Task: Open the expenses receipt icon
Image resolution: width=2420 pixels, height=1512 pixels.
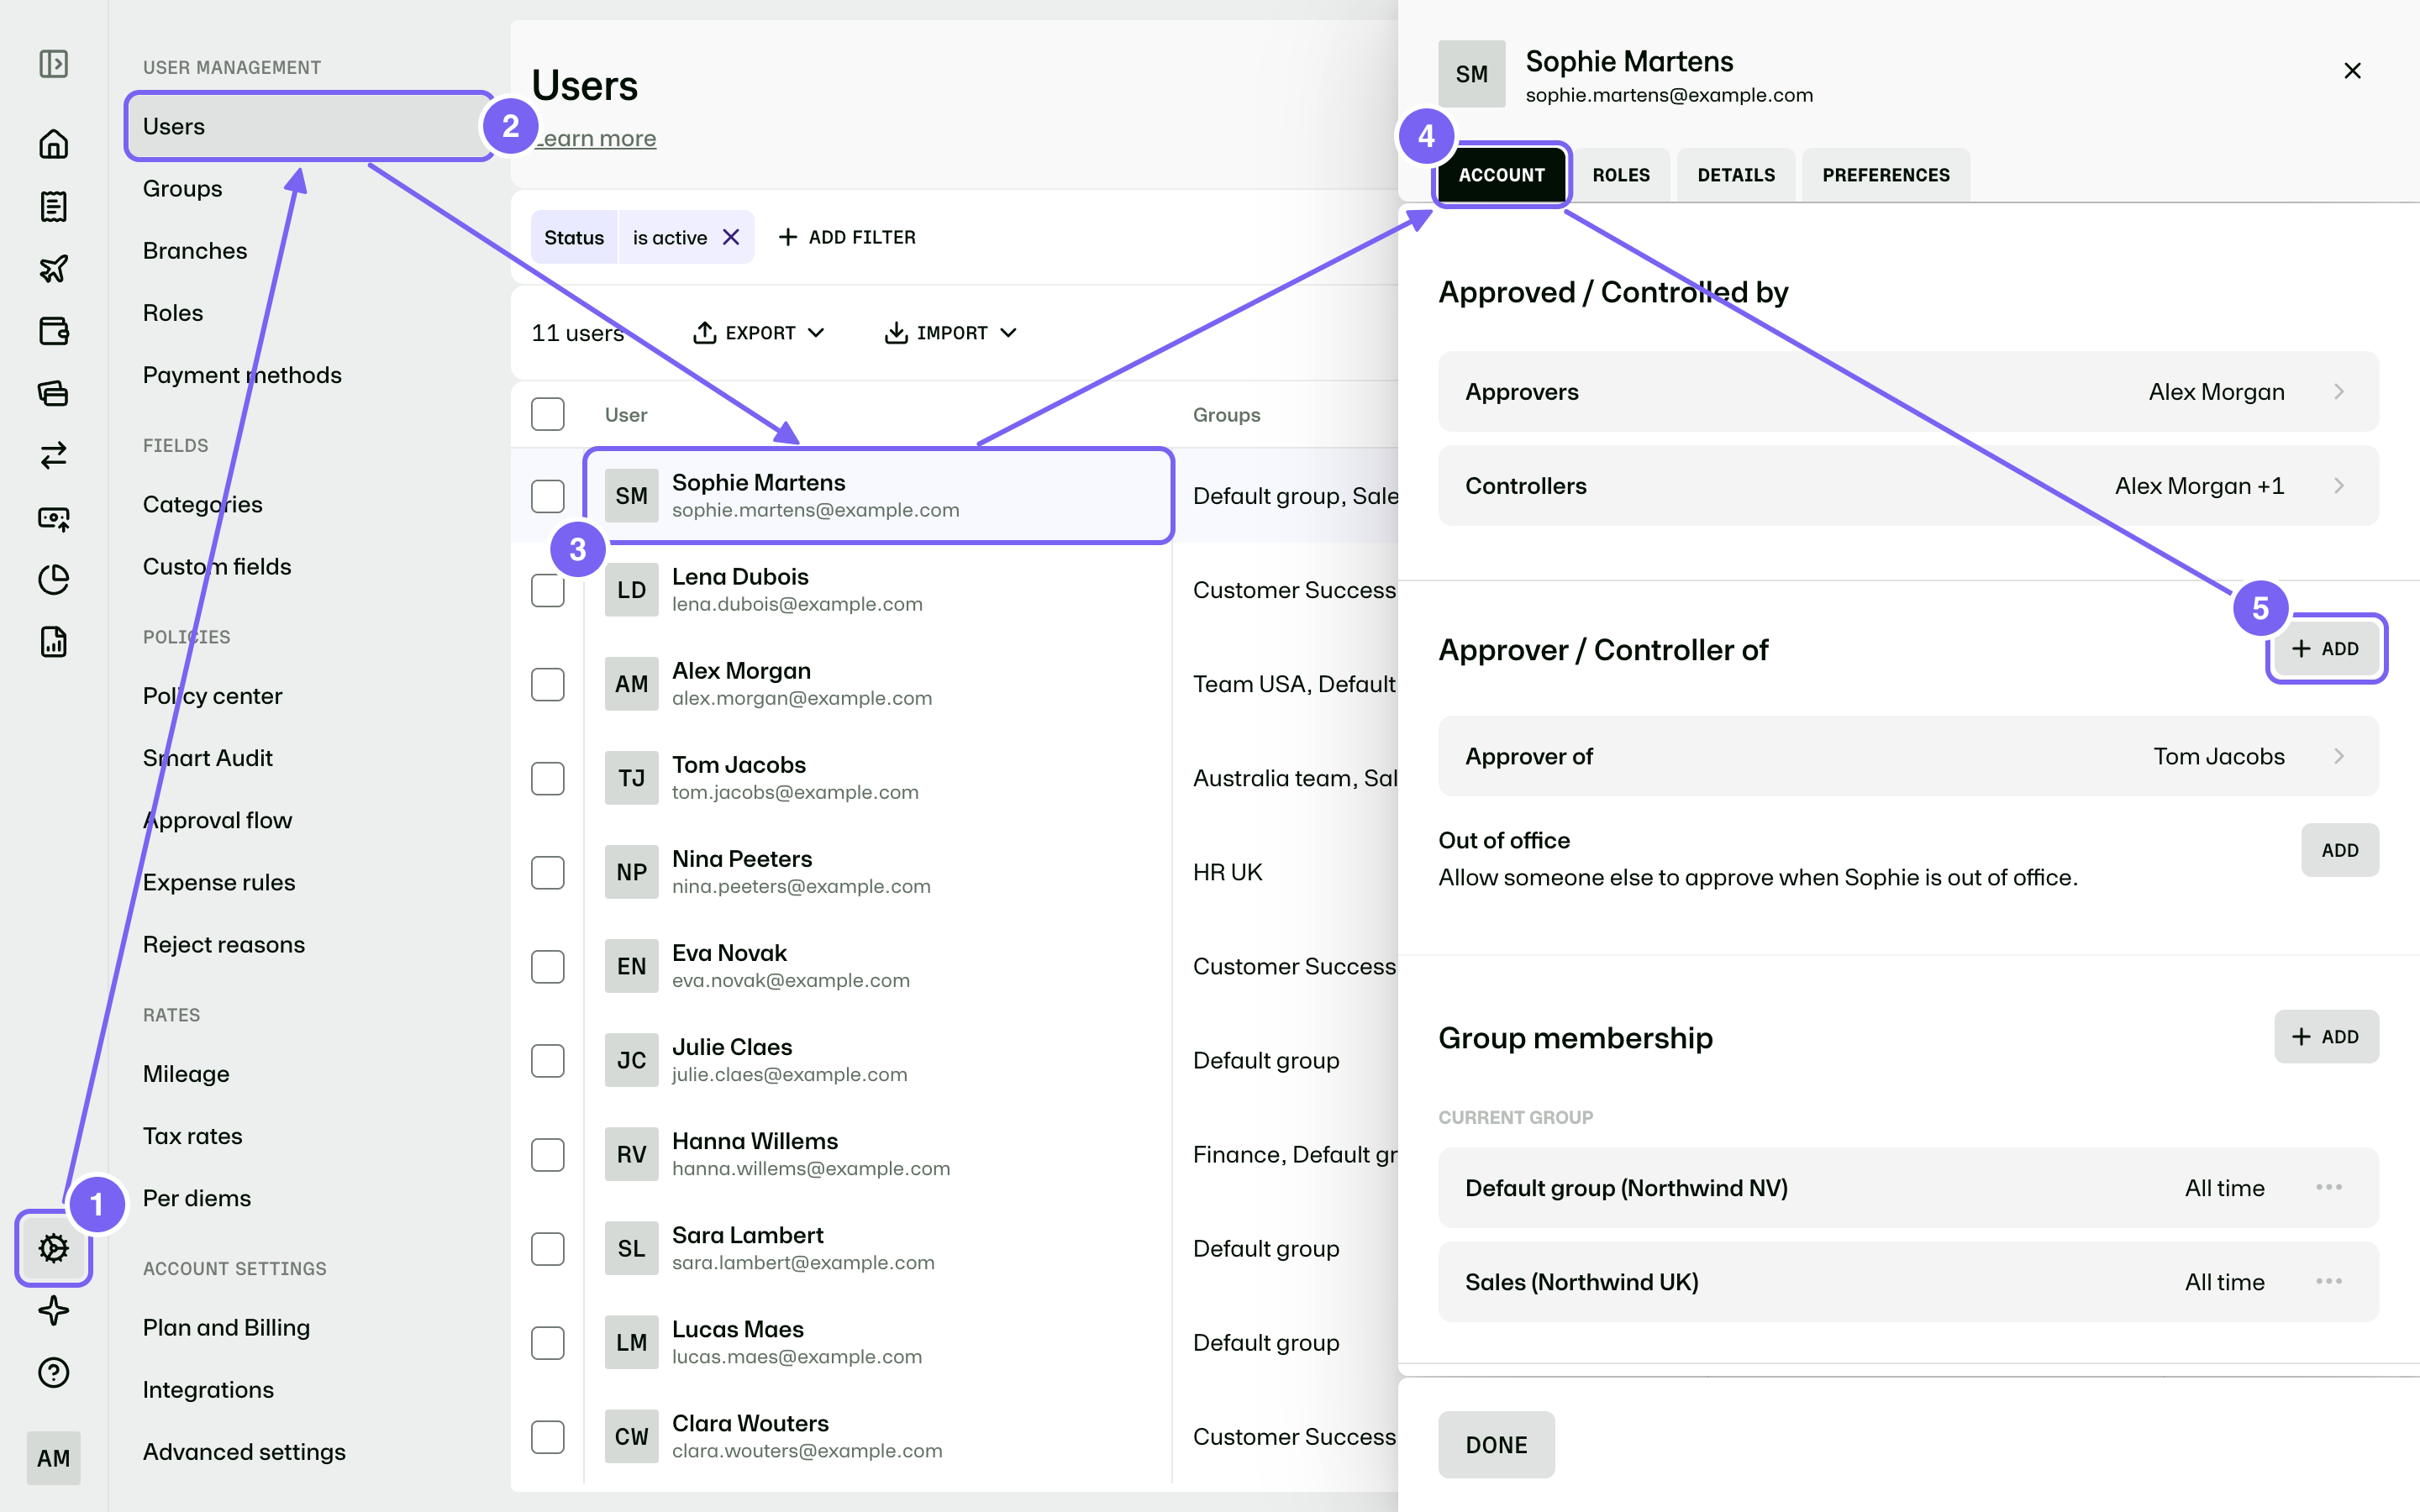Action: 53,206
